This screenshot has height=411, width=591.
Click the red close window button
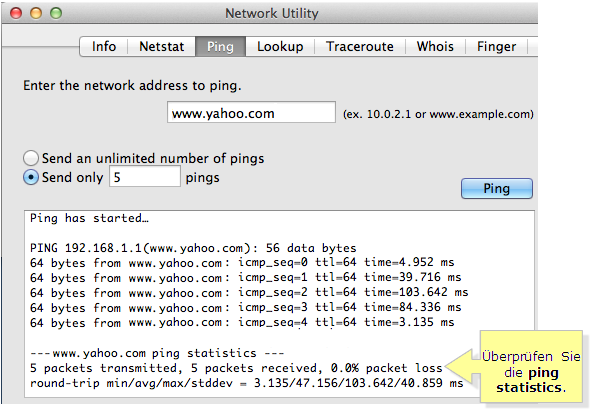(x=16, y=13)
